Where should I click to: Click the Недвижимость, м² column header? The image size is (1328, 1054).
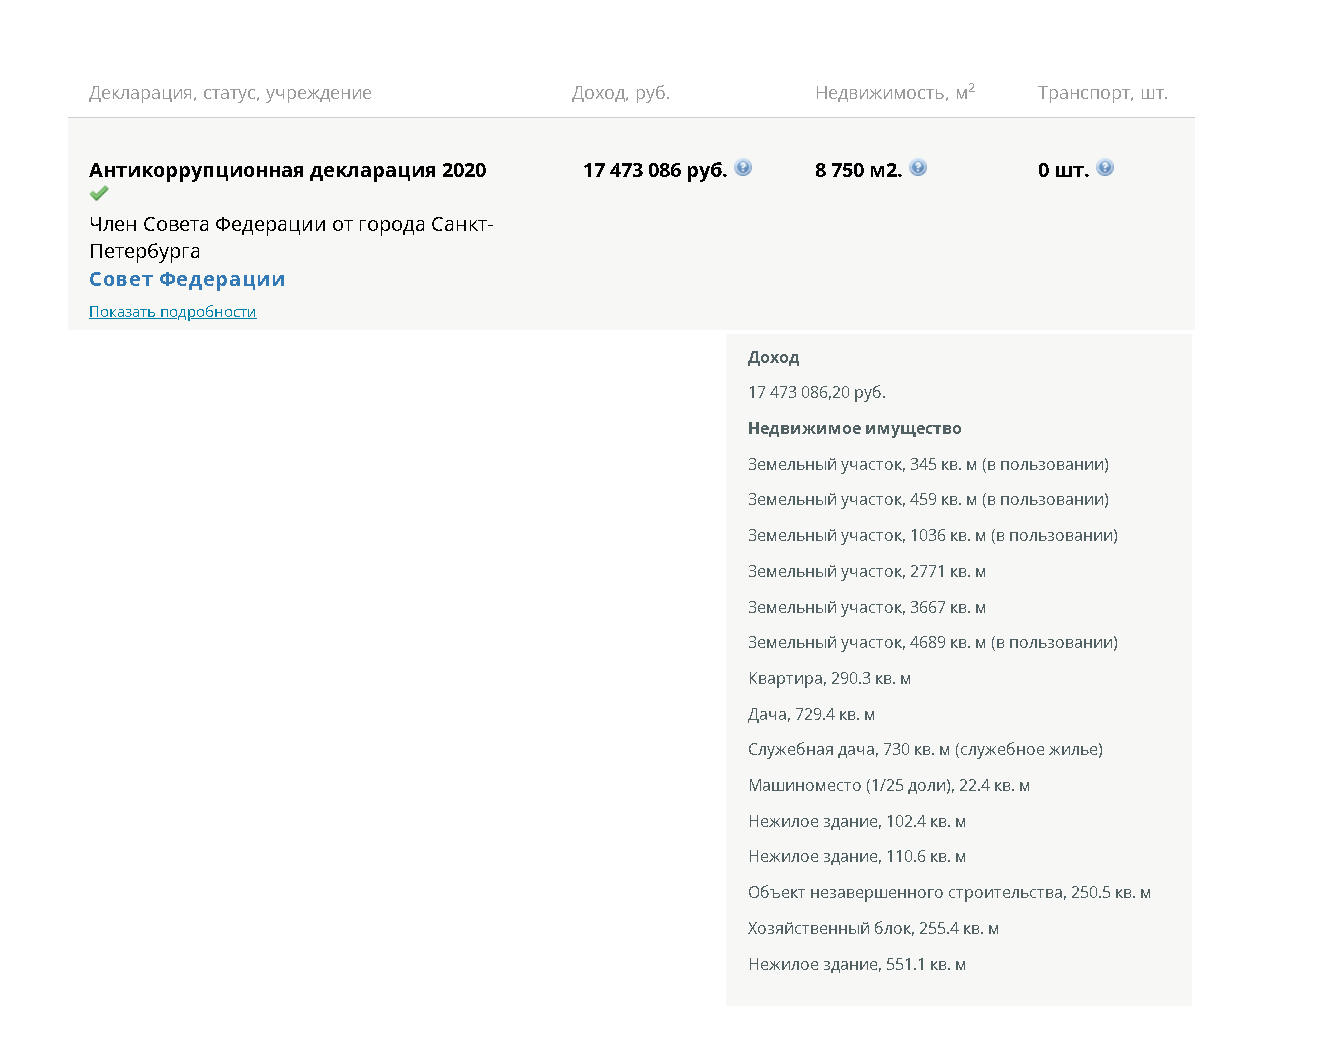point(895,92)
